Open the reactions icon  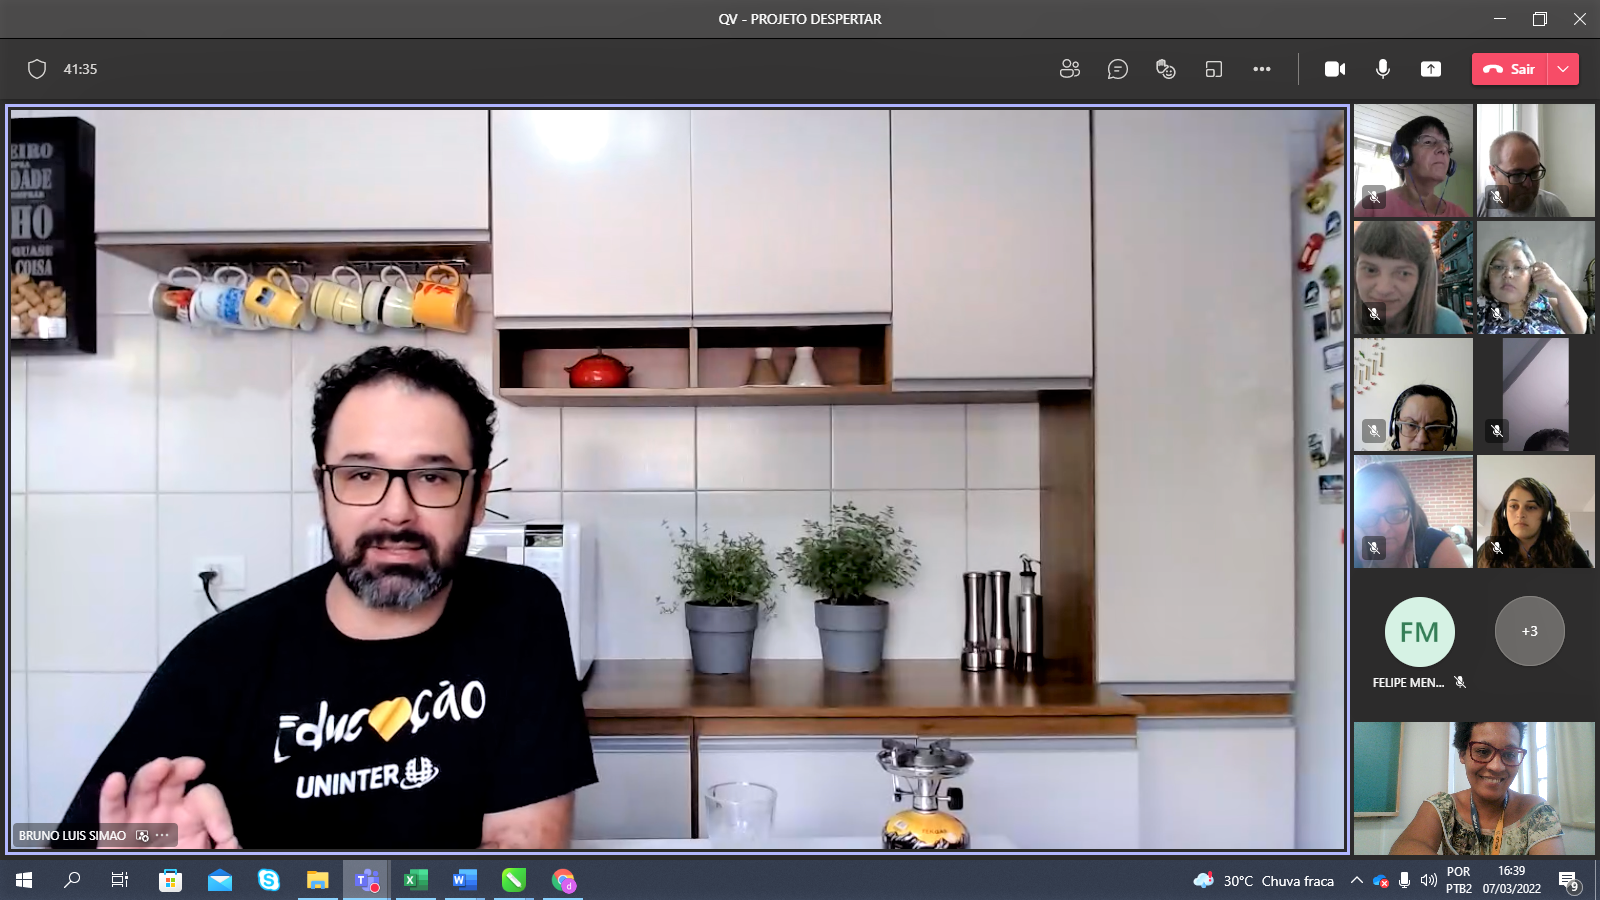[1165, 69]
